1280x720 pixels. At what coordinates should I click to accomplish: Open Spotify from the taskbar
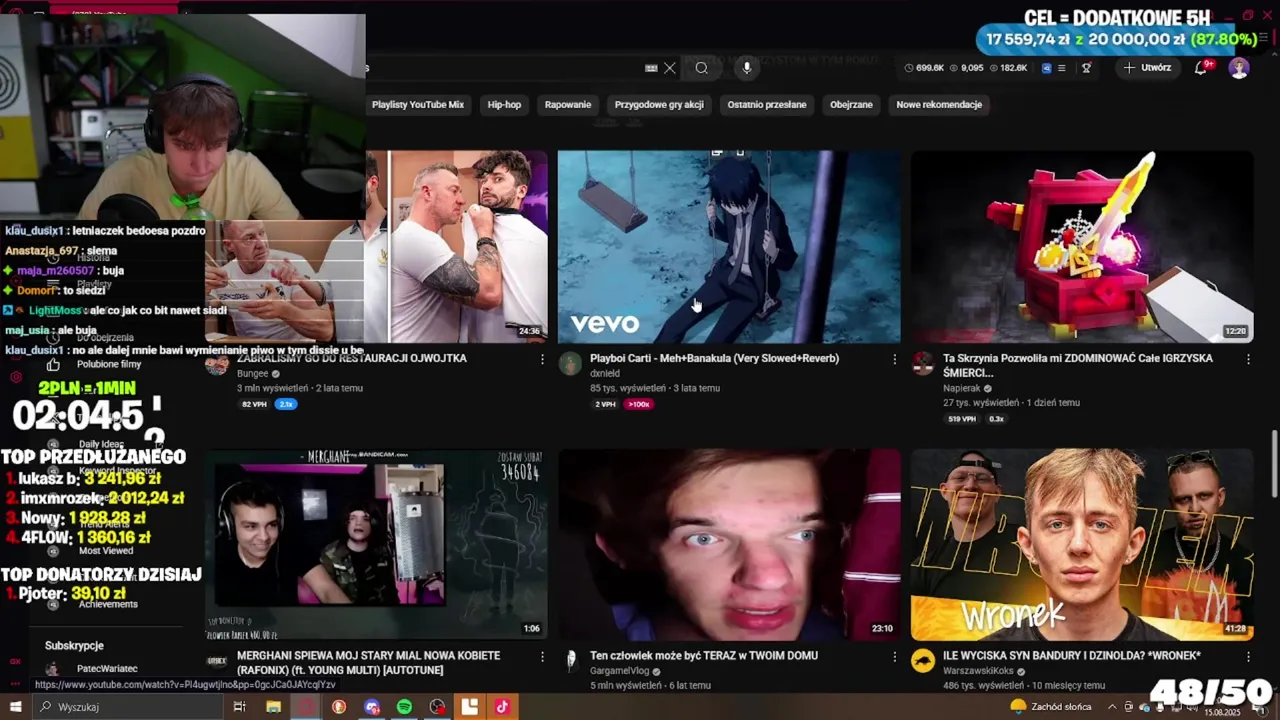coord(404,707)
